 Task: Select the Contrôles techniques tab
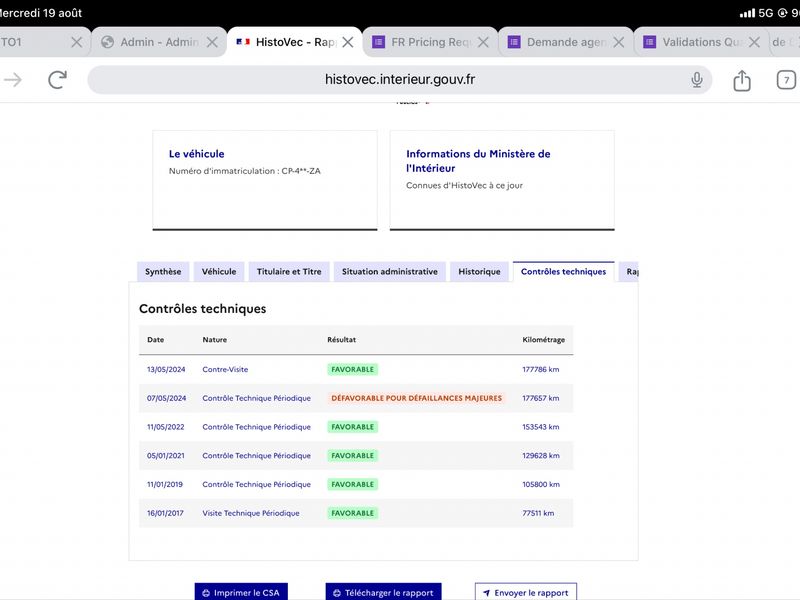[x=563, y=272]
